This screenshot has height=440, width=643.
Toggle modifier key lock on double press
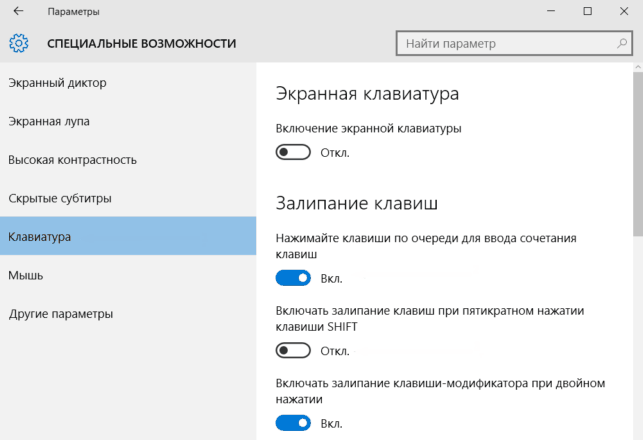pyautogui.click(x=293, y=423)
